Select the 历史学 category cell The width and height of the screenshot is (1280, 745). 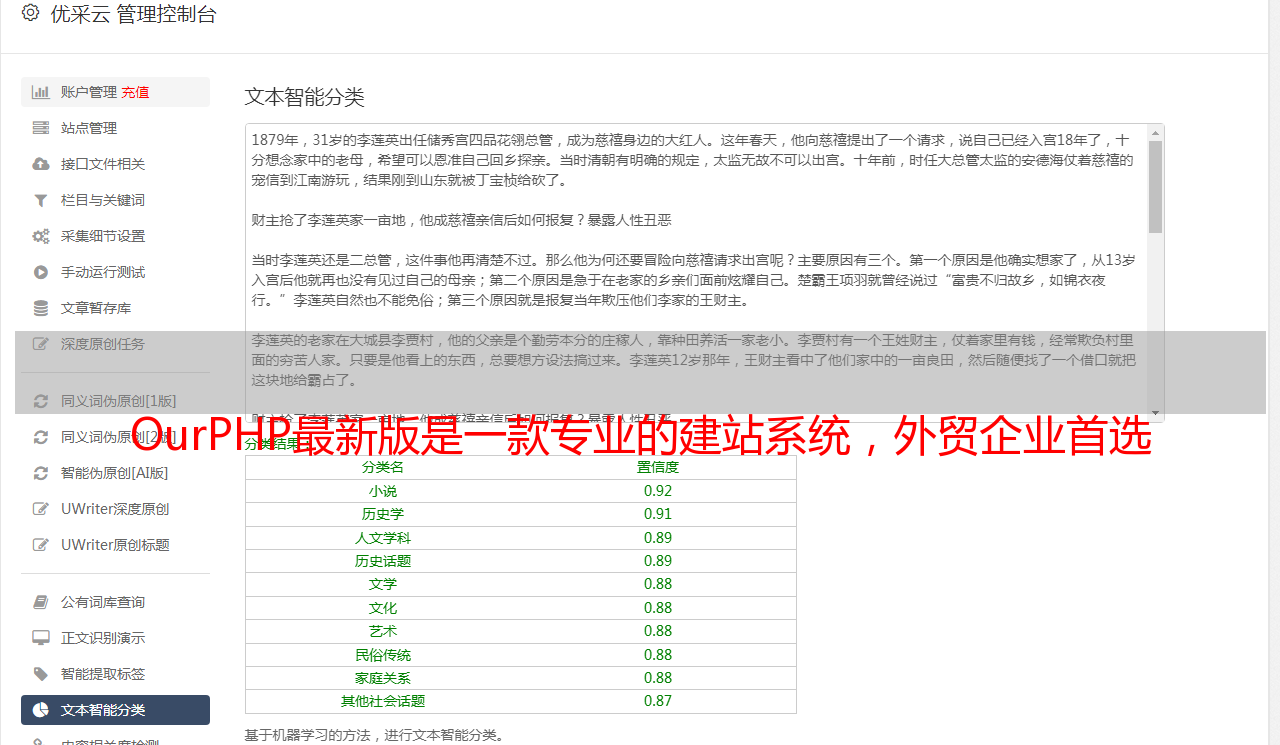coord(383,514)
